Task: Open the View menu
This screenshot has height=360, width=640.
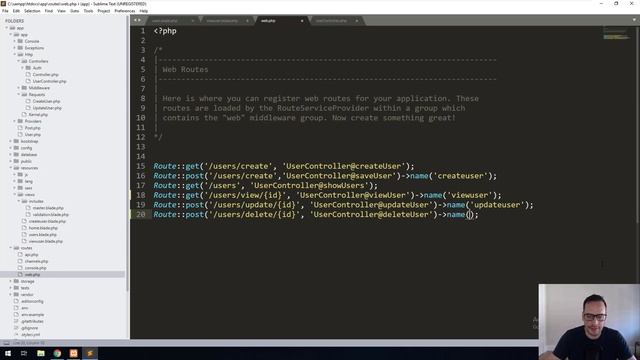Action: (61, 11)
